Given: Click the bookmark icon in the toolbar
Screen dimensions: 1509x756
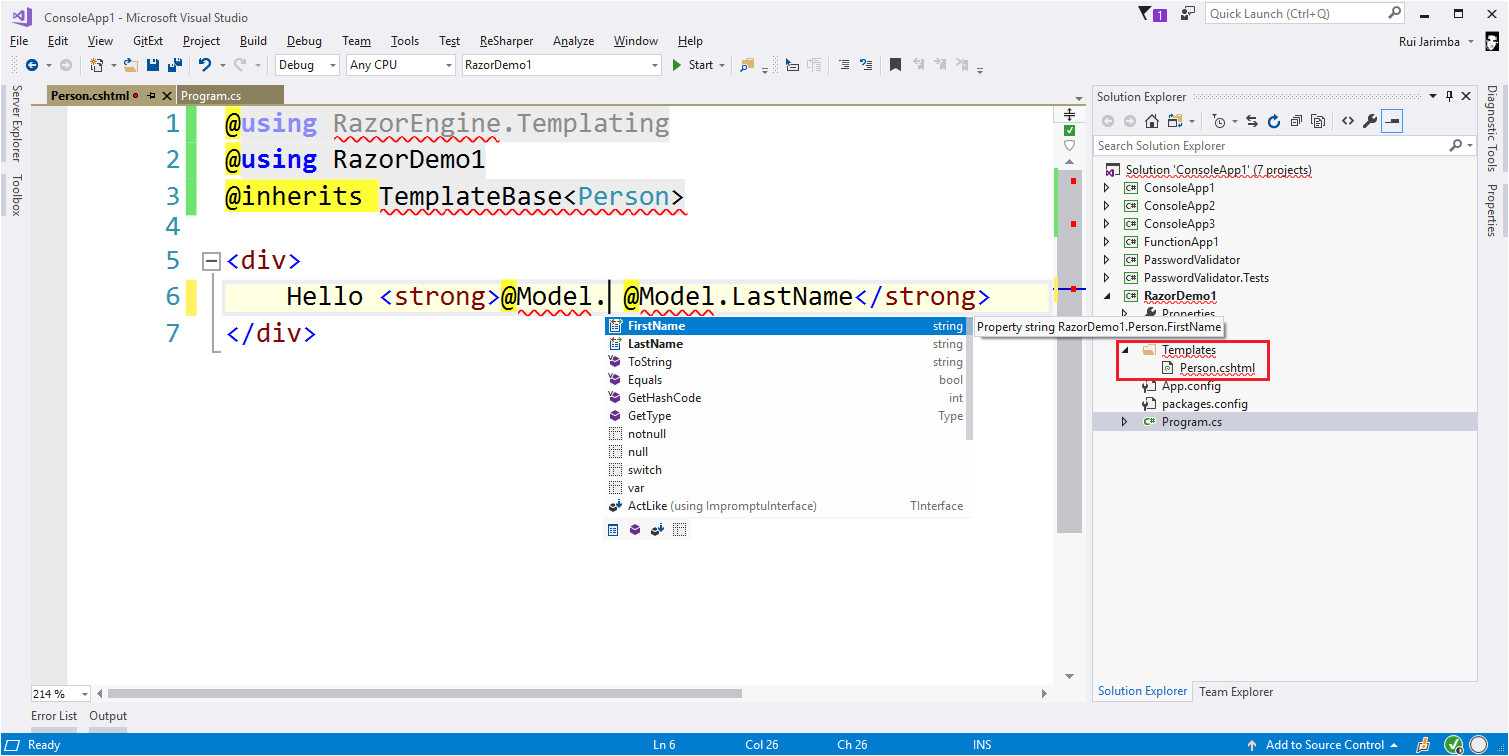Looking at the screenshot, I should point(895,65).
